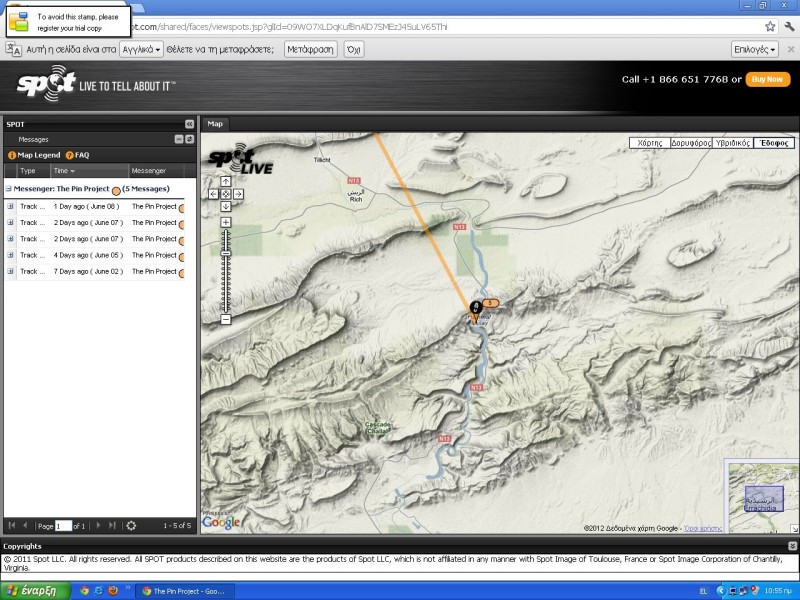800x600 pixels.
Task: Click the map zoom slider handle
Action: [226, 254]
